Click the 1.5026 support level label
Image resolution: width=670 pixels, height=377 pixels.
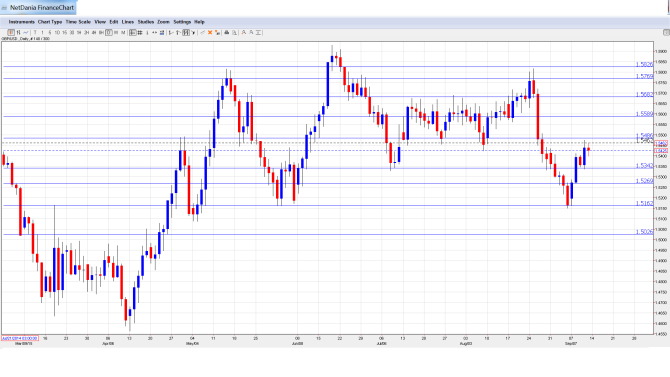[644, 232]
